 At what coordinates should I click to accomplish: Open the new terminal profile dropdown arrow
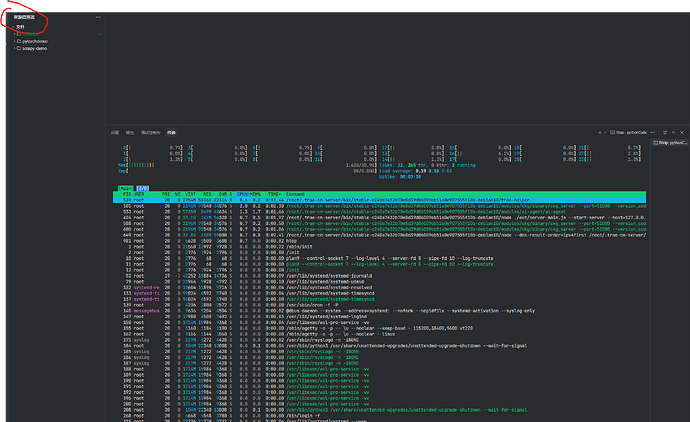coord(605,132)
